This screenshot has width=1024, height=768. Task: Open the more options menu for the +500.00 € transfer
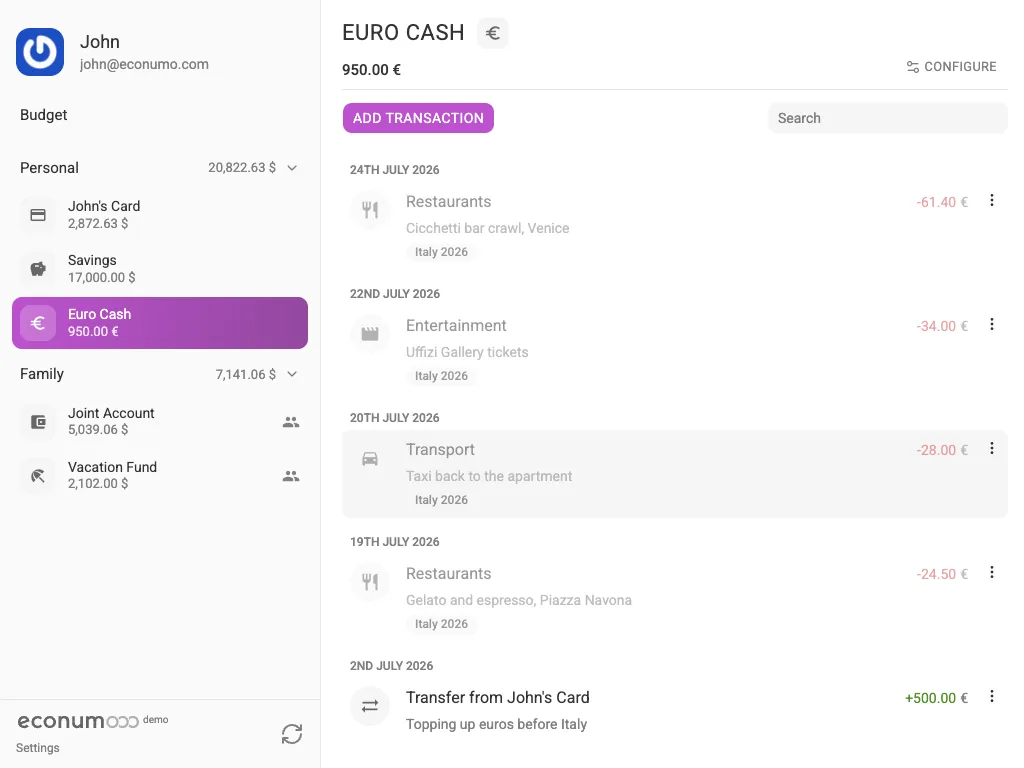pos(991,697)
